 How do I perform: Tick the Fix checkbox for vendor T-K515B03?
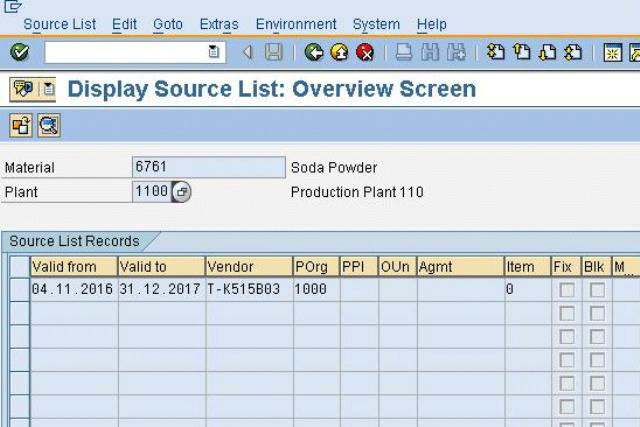tap(567, 290)
